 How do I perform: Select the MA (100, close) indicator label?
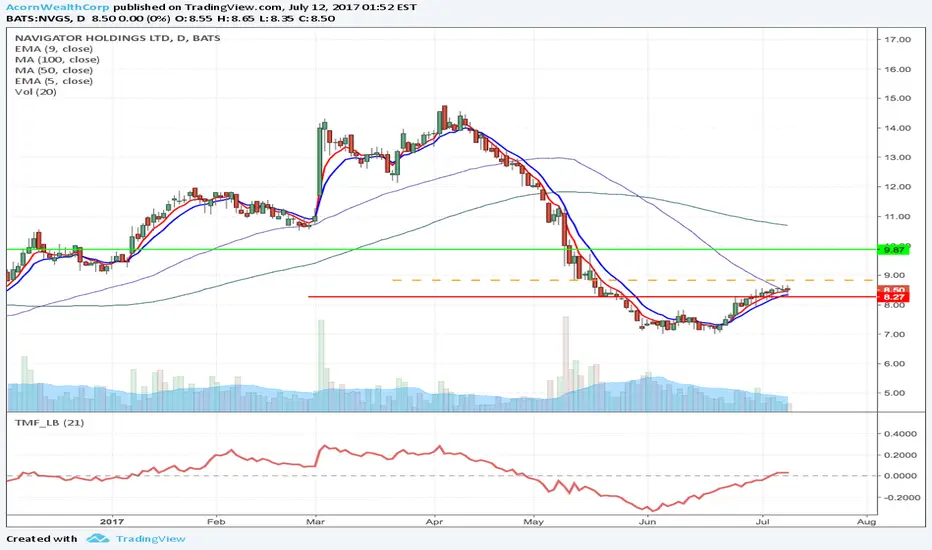tap(57, 59)
